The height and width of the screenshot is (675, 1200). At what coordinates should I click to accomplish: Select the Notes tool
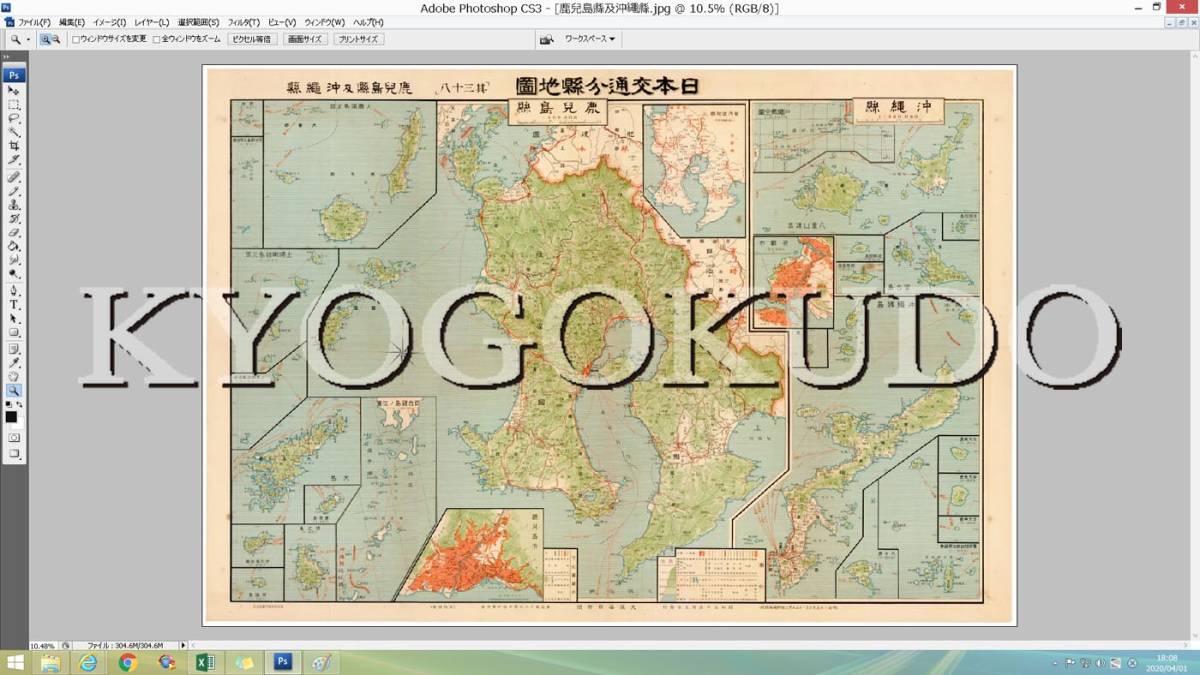pos(14,348)
